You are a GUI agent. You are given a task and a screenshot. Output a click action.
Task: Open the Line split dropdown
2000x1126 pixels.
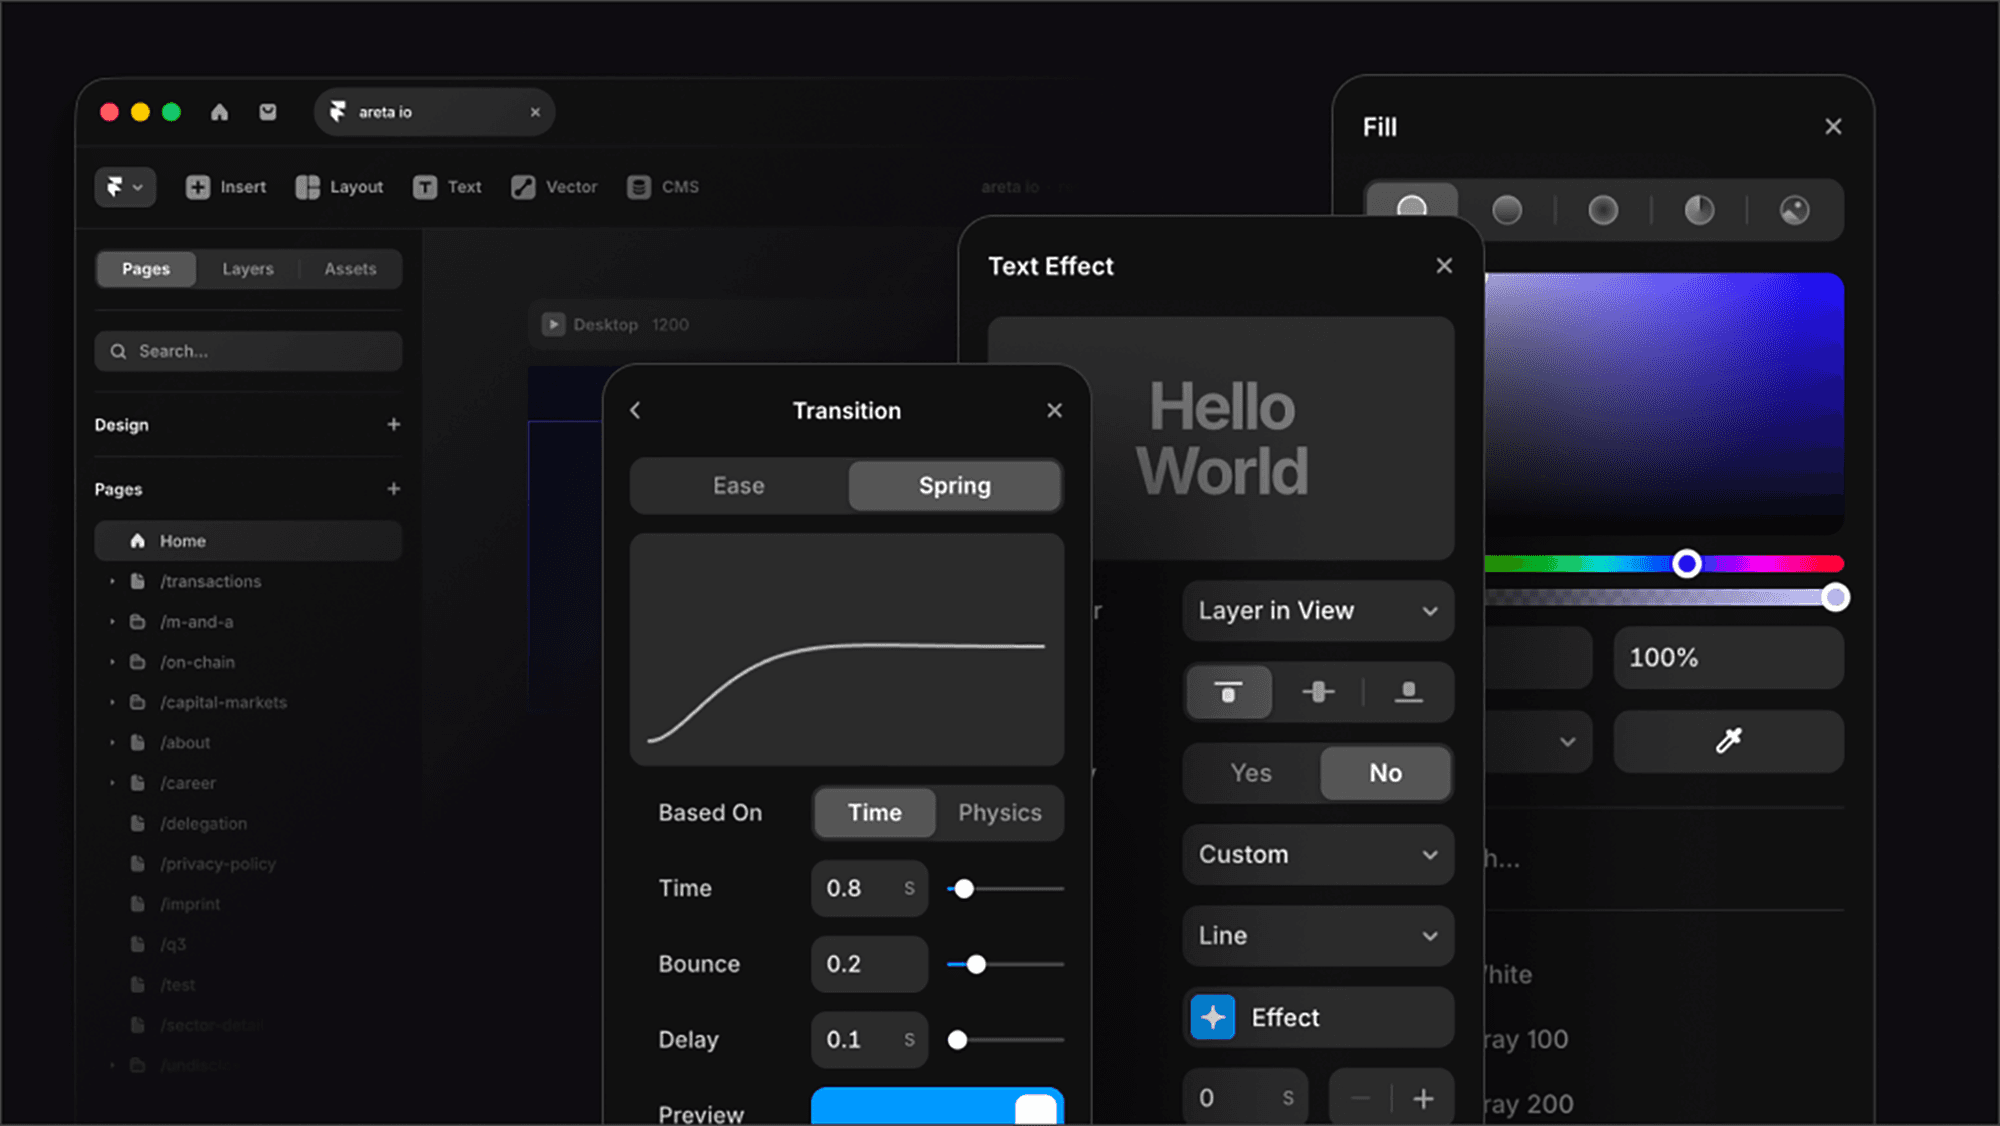(1317, 936)
